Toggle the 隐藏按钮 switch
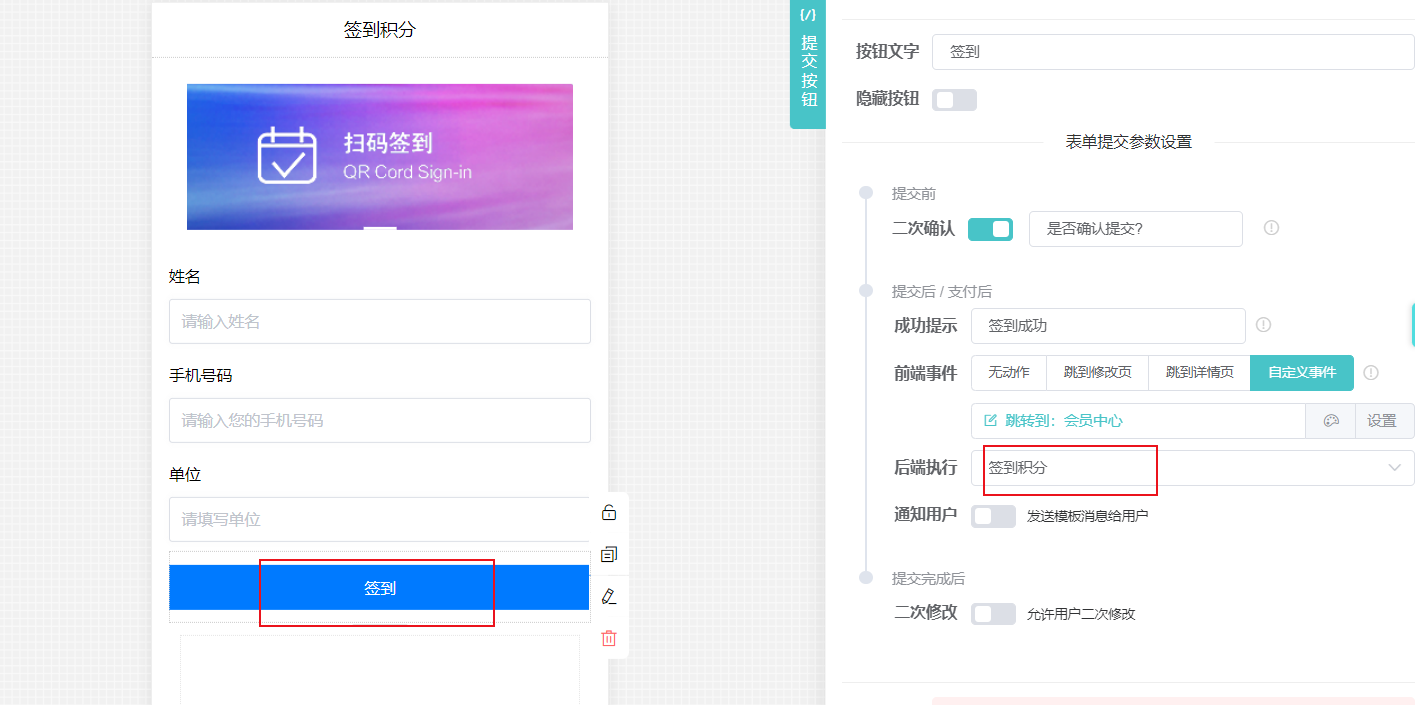 [954, 100]
